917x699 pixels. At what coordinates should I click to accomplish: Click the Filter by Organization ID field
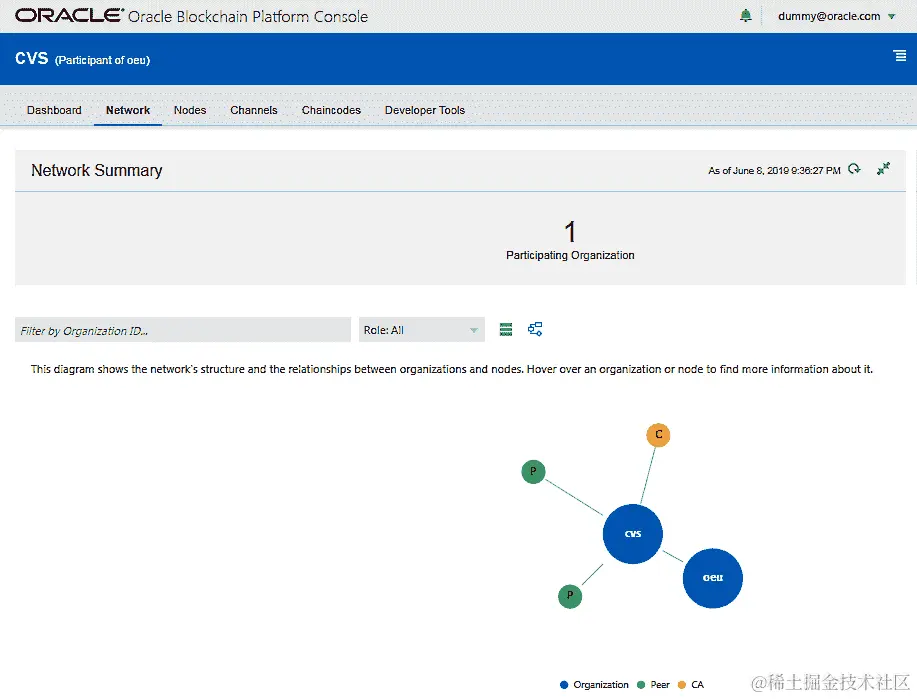tap(182, 330)
